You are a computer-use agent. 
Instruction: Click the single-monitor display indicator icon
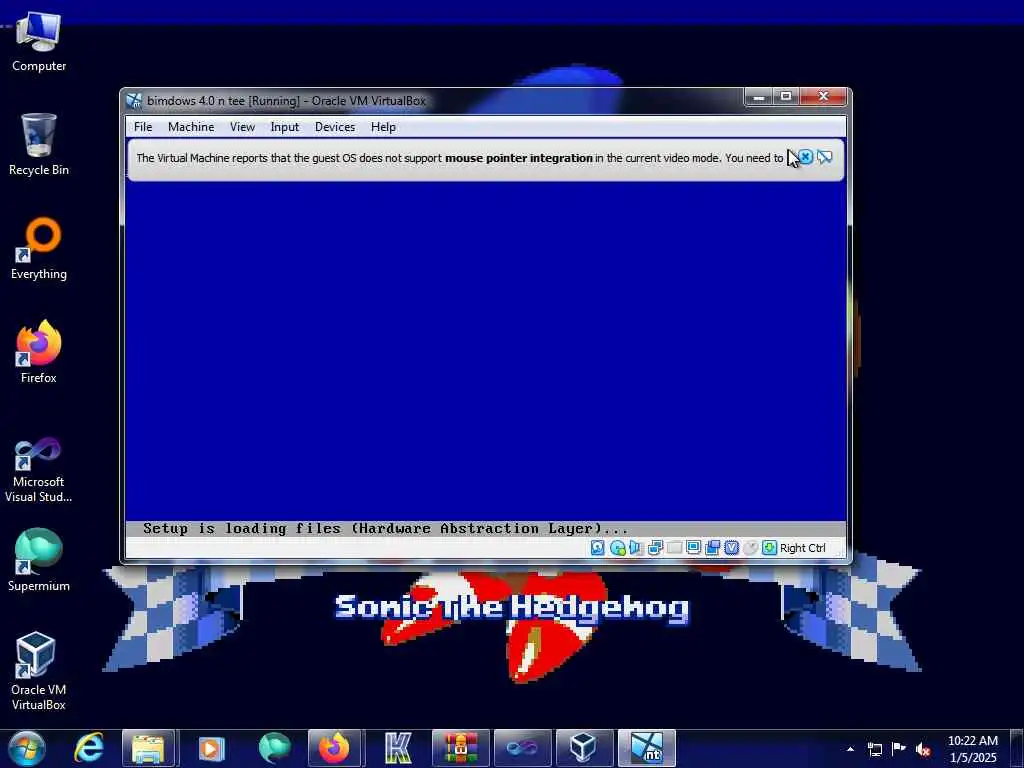tap(693, 548)
